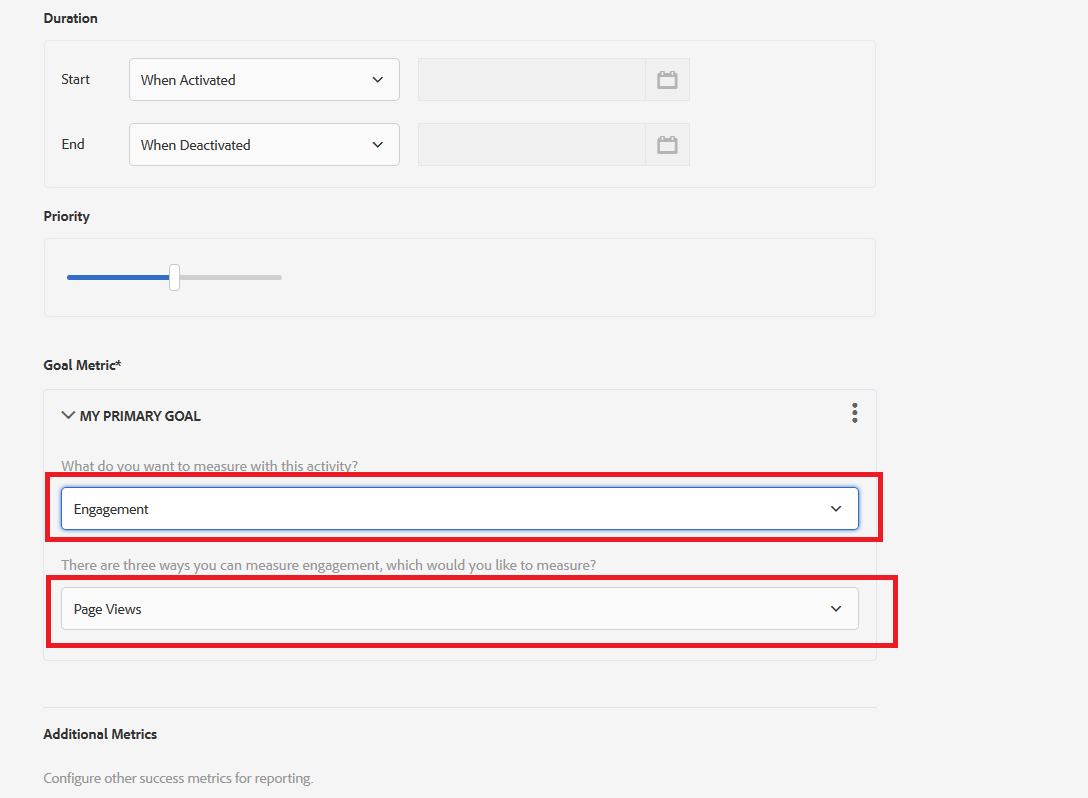1088x798 pixels.
Task: Click the MY PRIMARY GOAL header text
Action: [x=140, y=416]
